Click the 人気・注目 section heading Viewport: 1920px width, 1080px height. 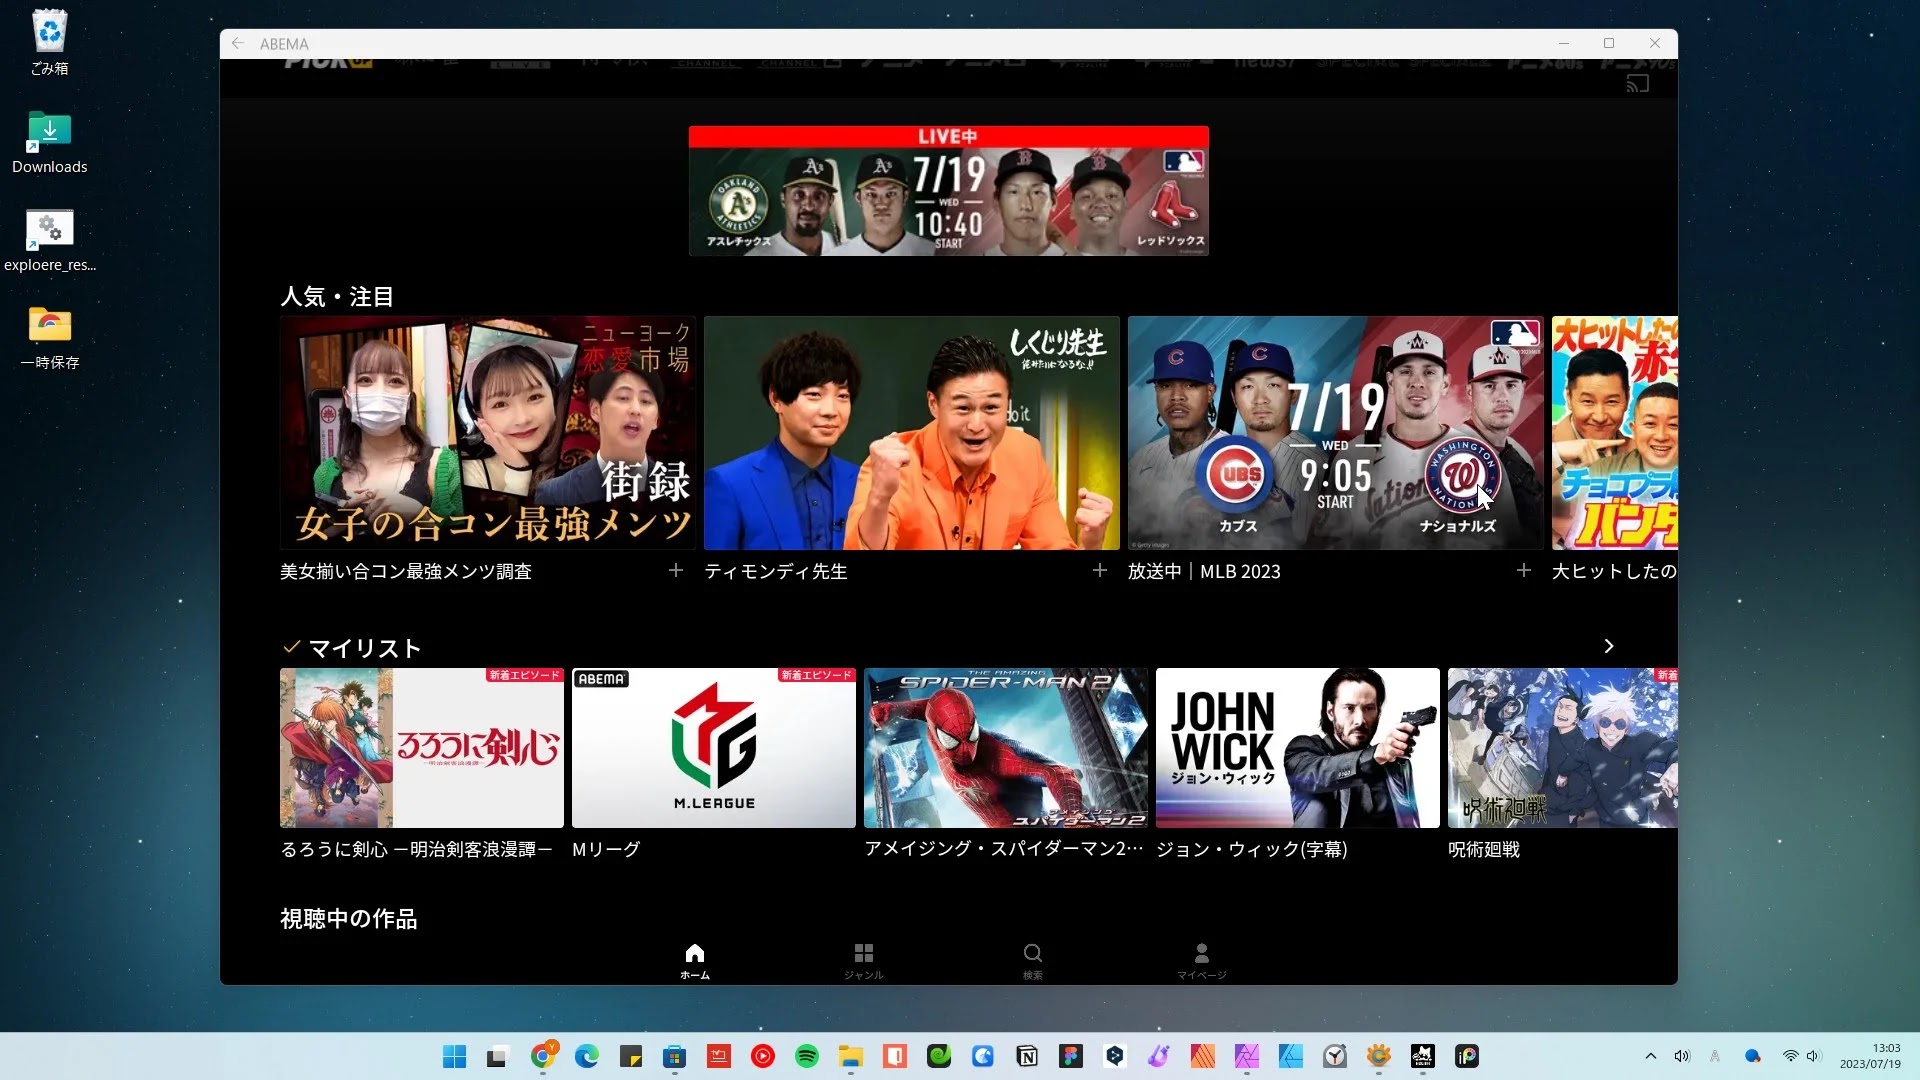(x=337, y=297)
